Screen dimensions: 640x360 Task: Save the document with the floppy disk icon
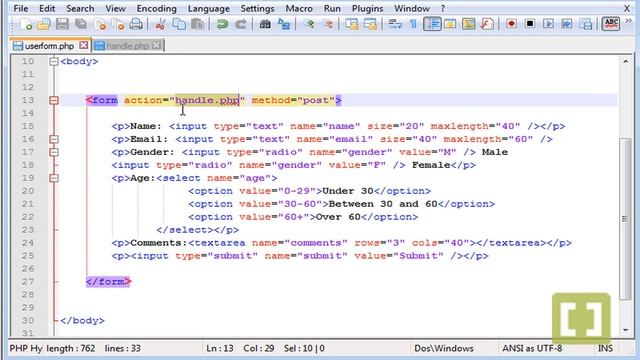click(x=62, y=24)
